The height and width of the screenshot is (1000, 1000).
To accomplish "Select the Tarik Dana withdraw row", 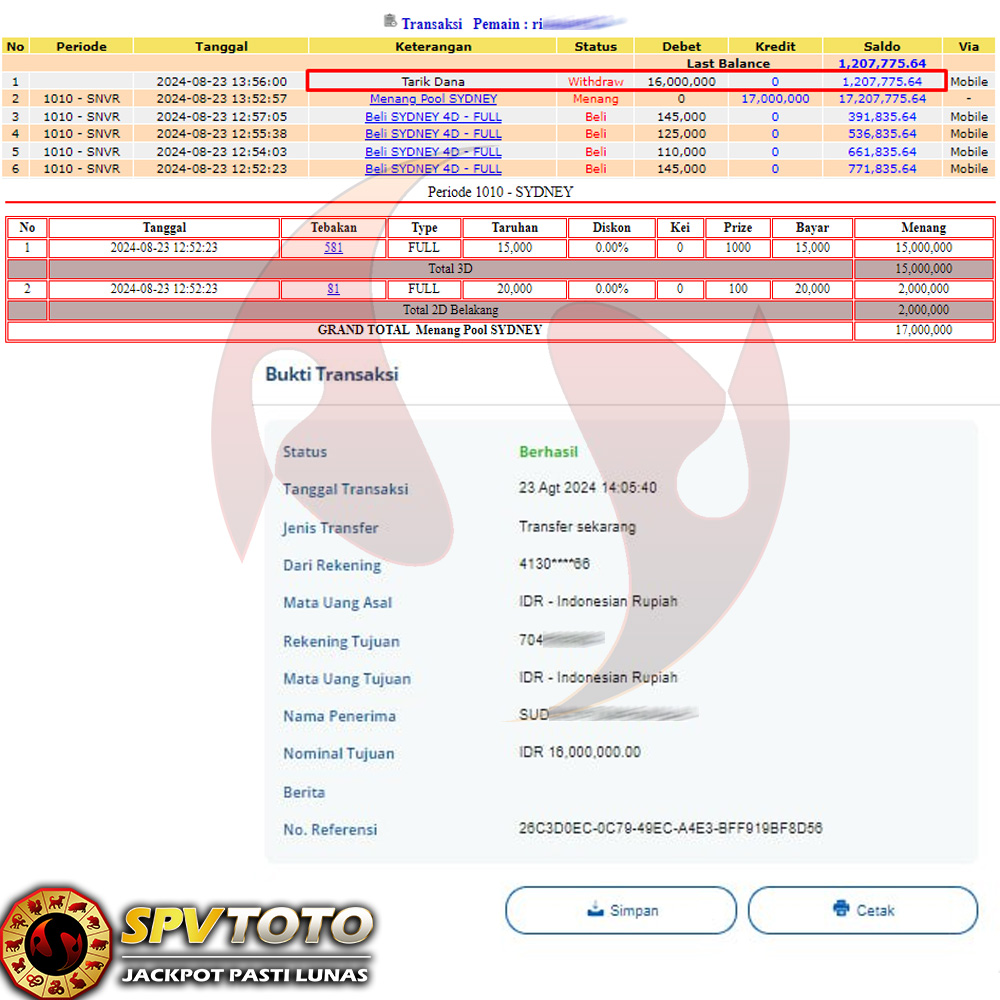I will (x=433, y=81).
